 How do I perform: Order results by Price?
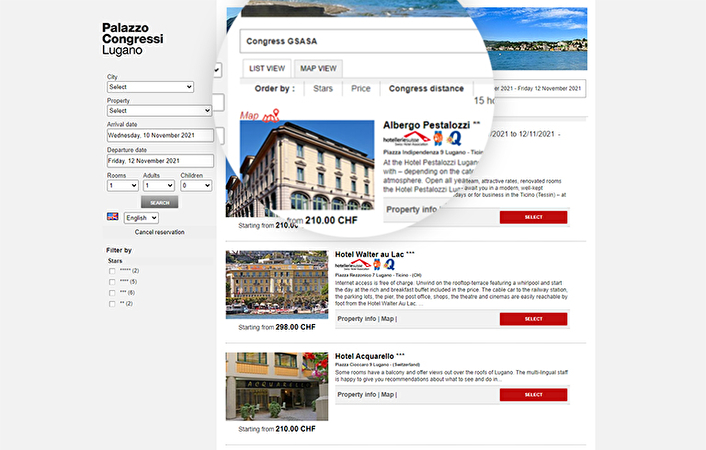click(361, 89)
